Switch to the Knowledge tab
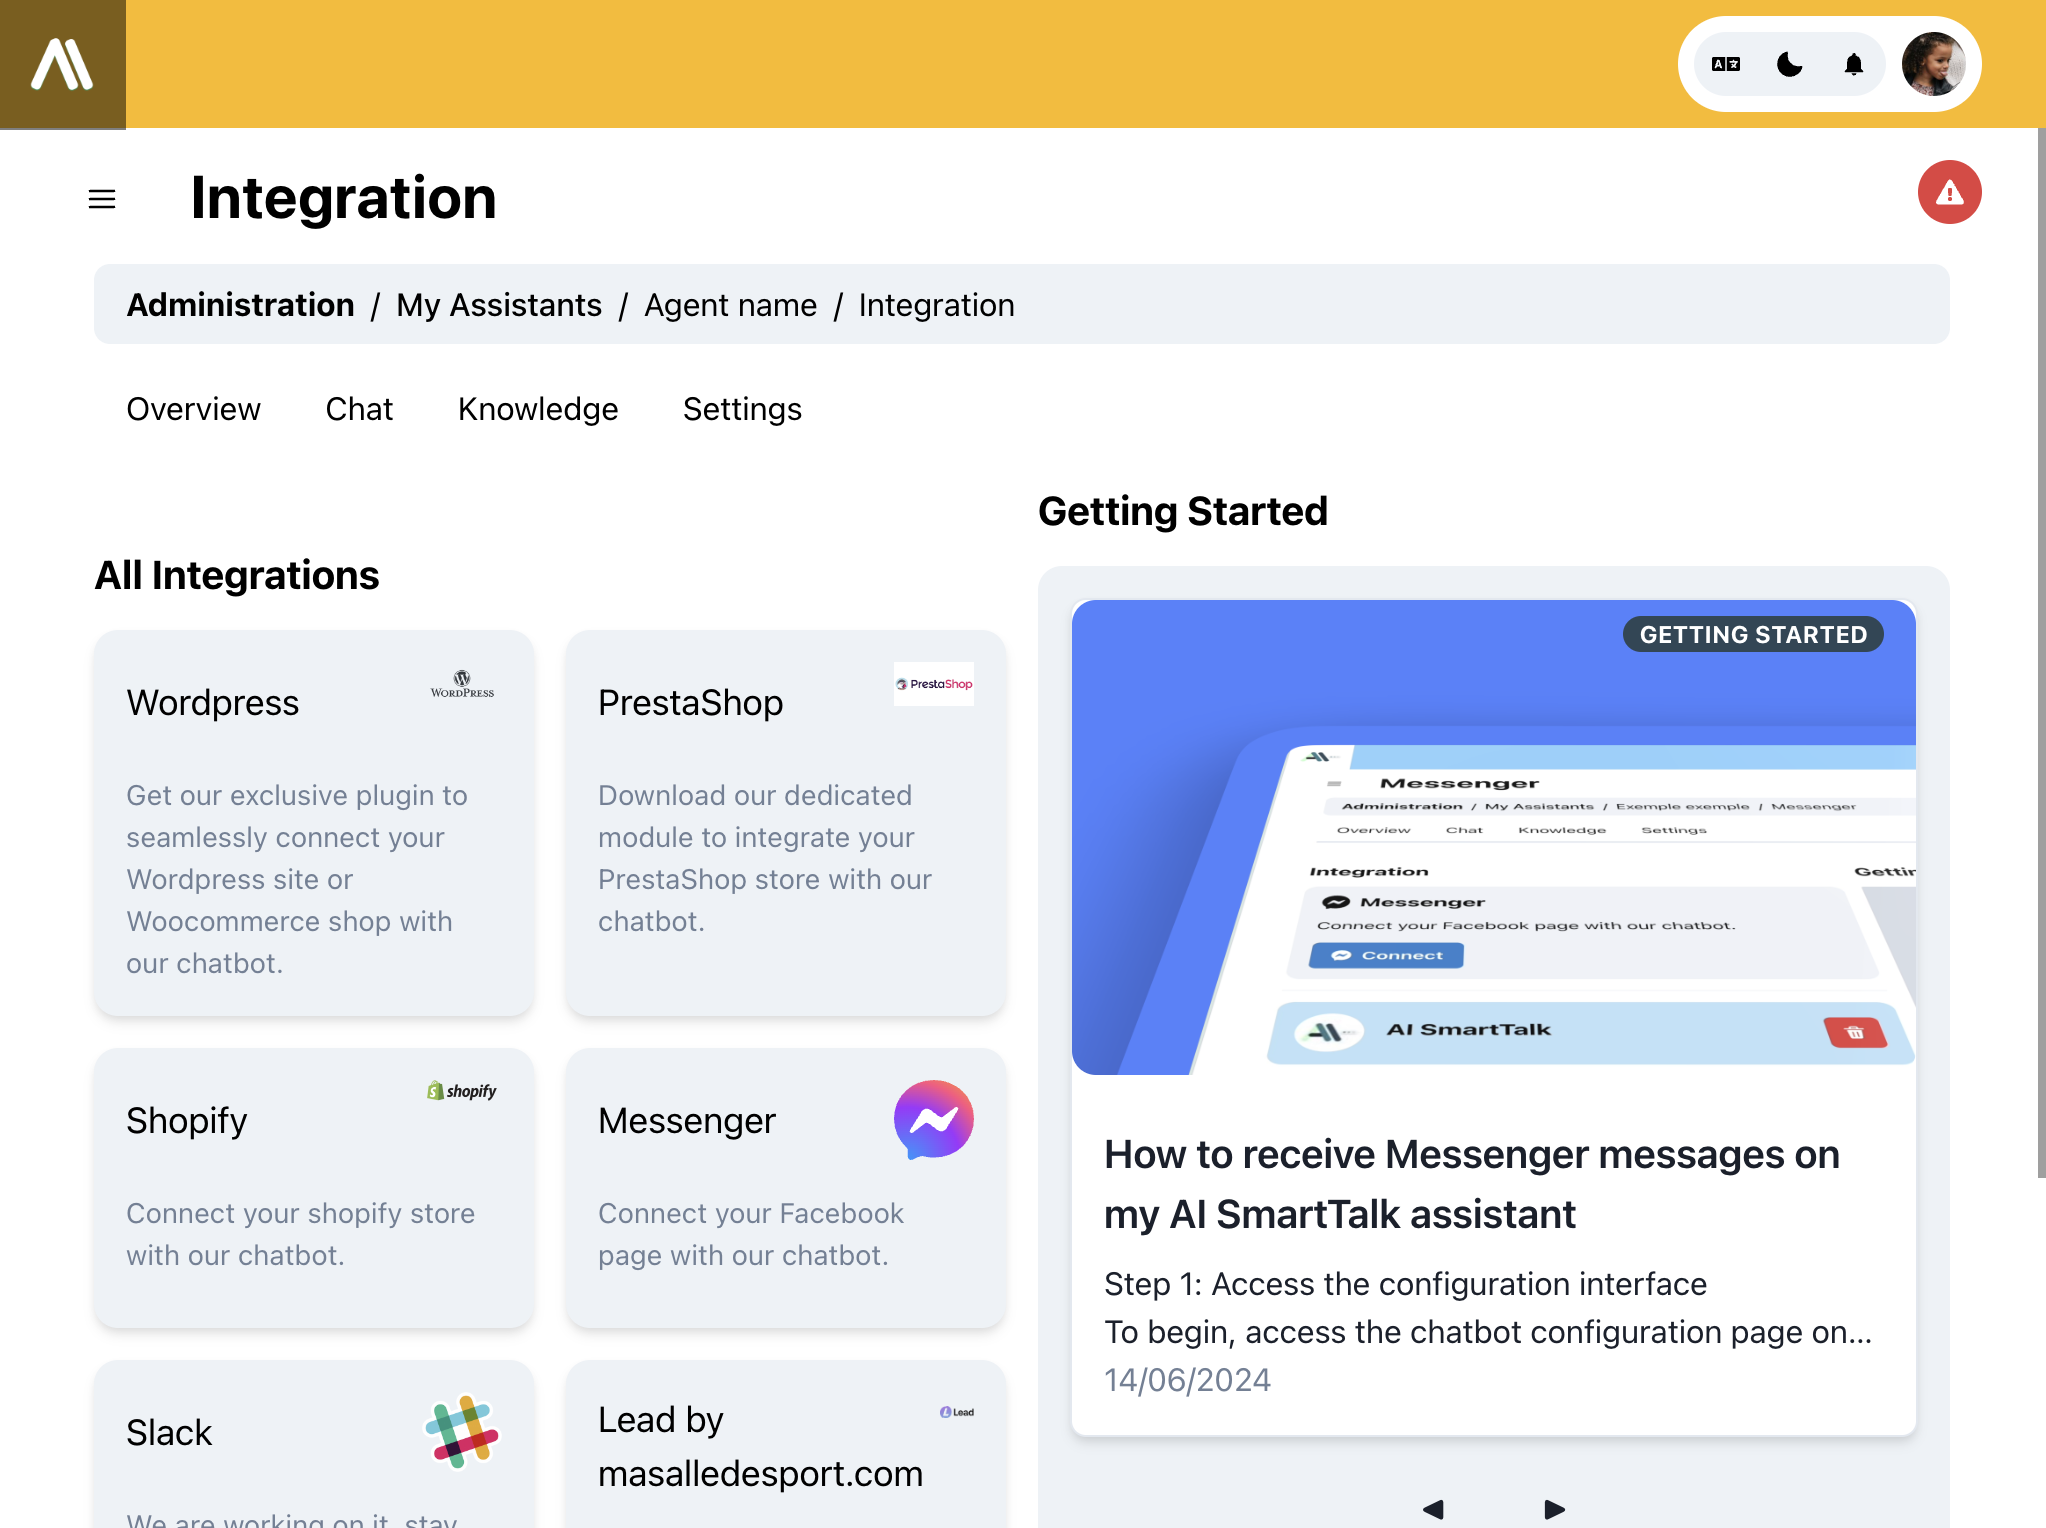This screenshot has height=1528, width=2046. point(538,408)
